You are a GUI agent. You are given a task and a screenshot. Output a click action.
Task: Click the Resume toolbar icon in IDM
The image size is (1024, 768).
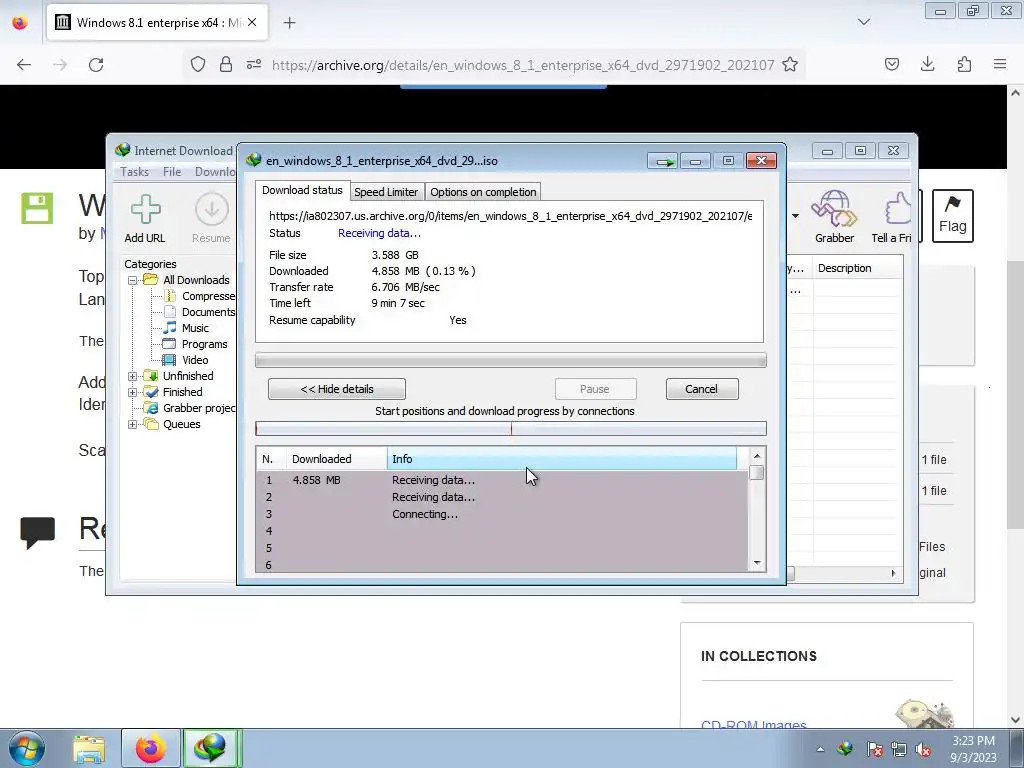point(211,219)
